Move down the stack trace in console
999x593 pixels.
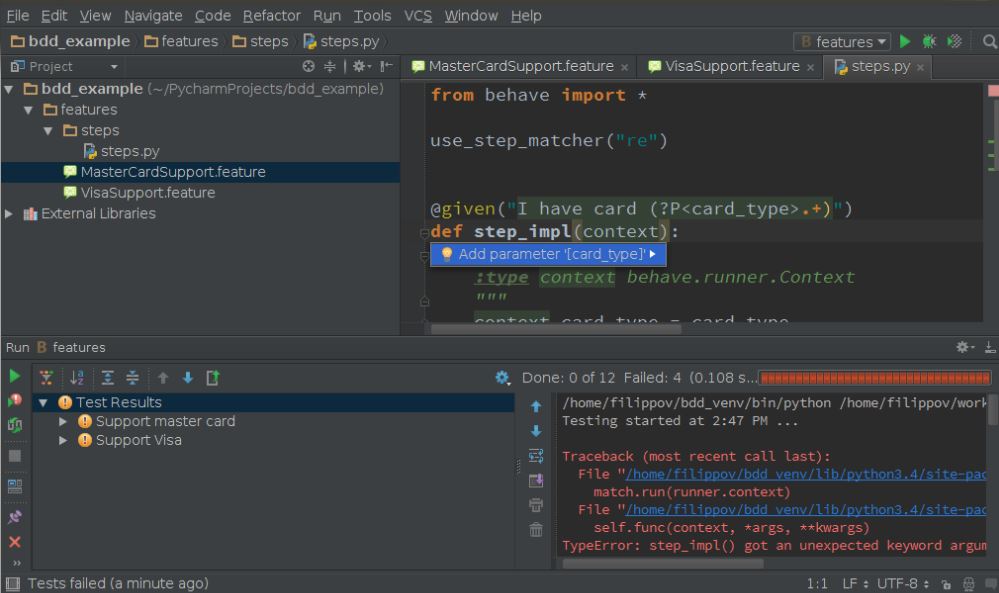click(536, 431)
